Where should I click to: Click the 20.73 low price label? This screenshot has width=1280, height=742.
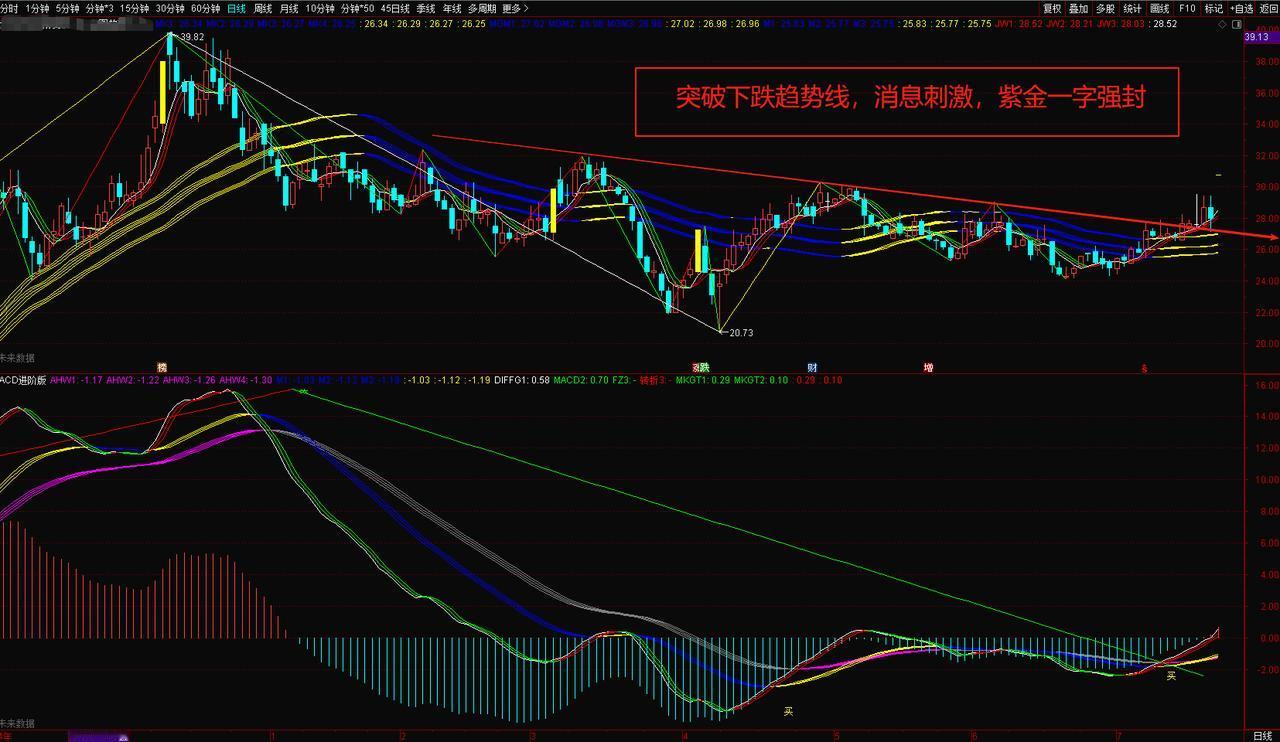pyautogui.click(x=741, y=332)
